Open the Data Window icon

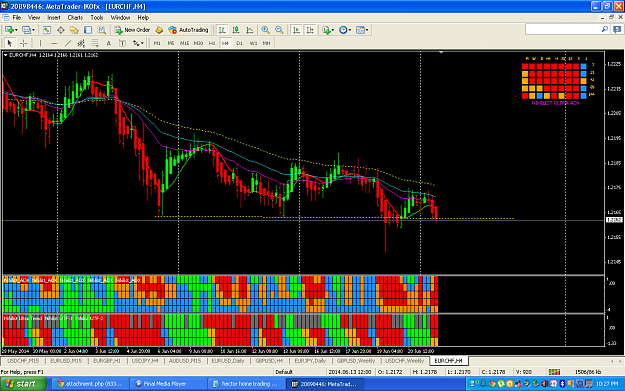(x=61, y=30)
